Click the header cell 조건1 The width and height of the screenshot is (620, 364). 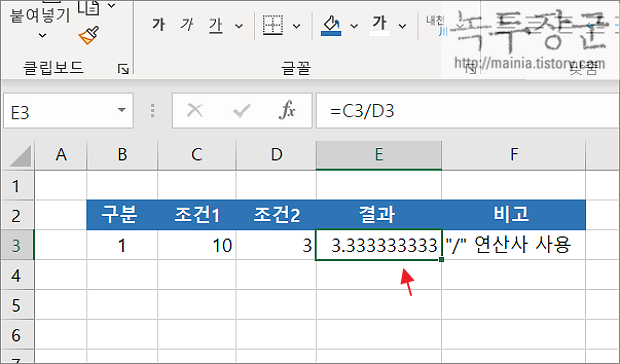[197, 215]
